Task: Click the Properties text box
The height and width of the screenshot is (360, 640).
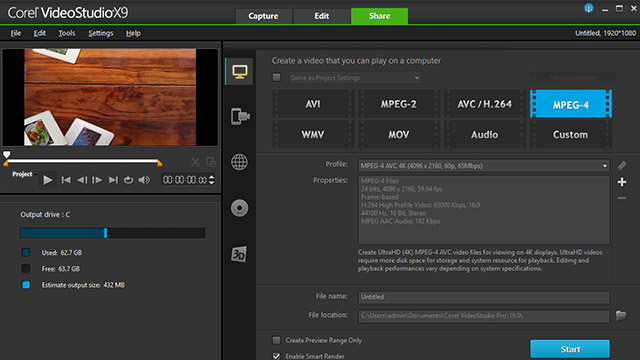Action: point(484,210)
